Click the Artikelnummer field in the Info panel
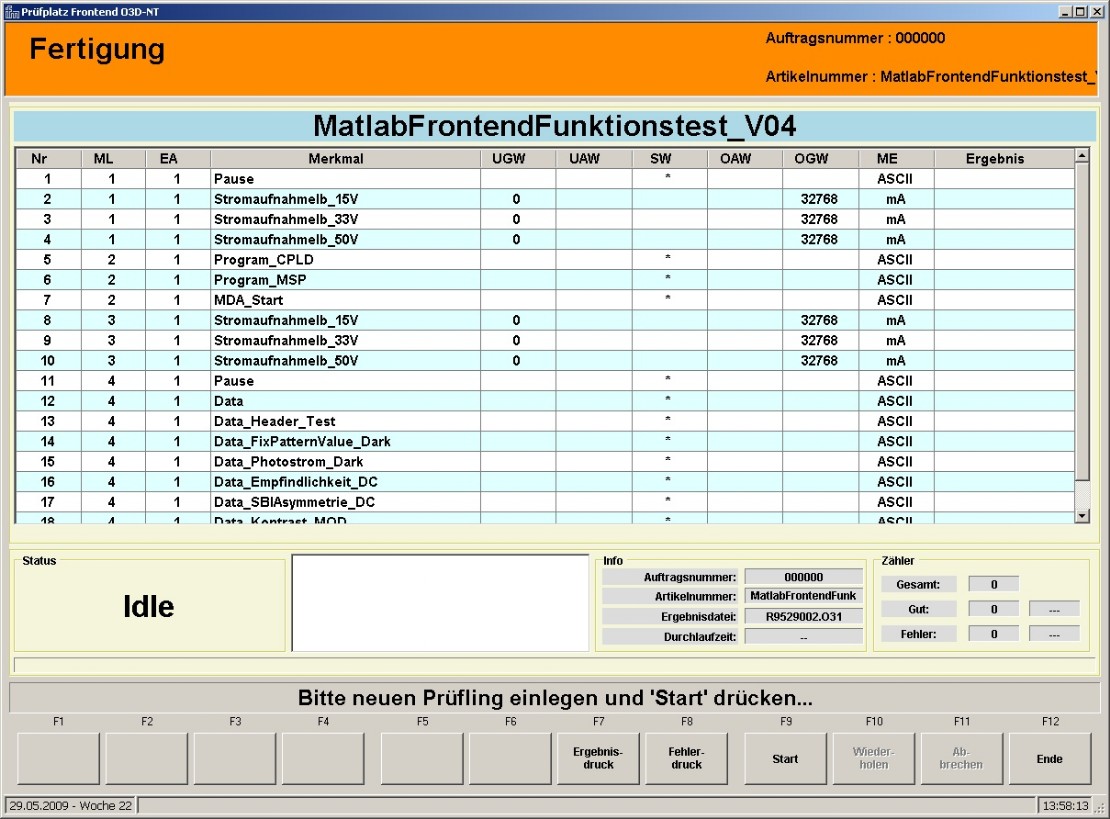This screenshot has width=1110, height=819. pyautogui.click(x=803, y=596)
